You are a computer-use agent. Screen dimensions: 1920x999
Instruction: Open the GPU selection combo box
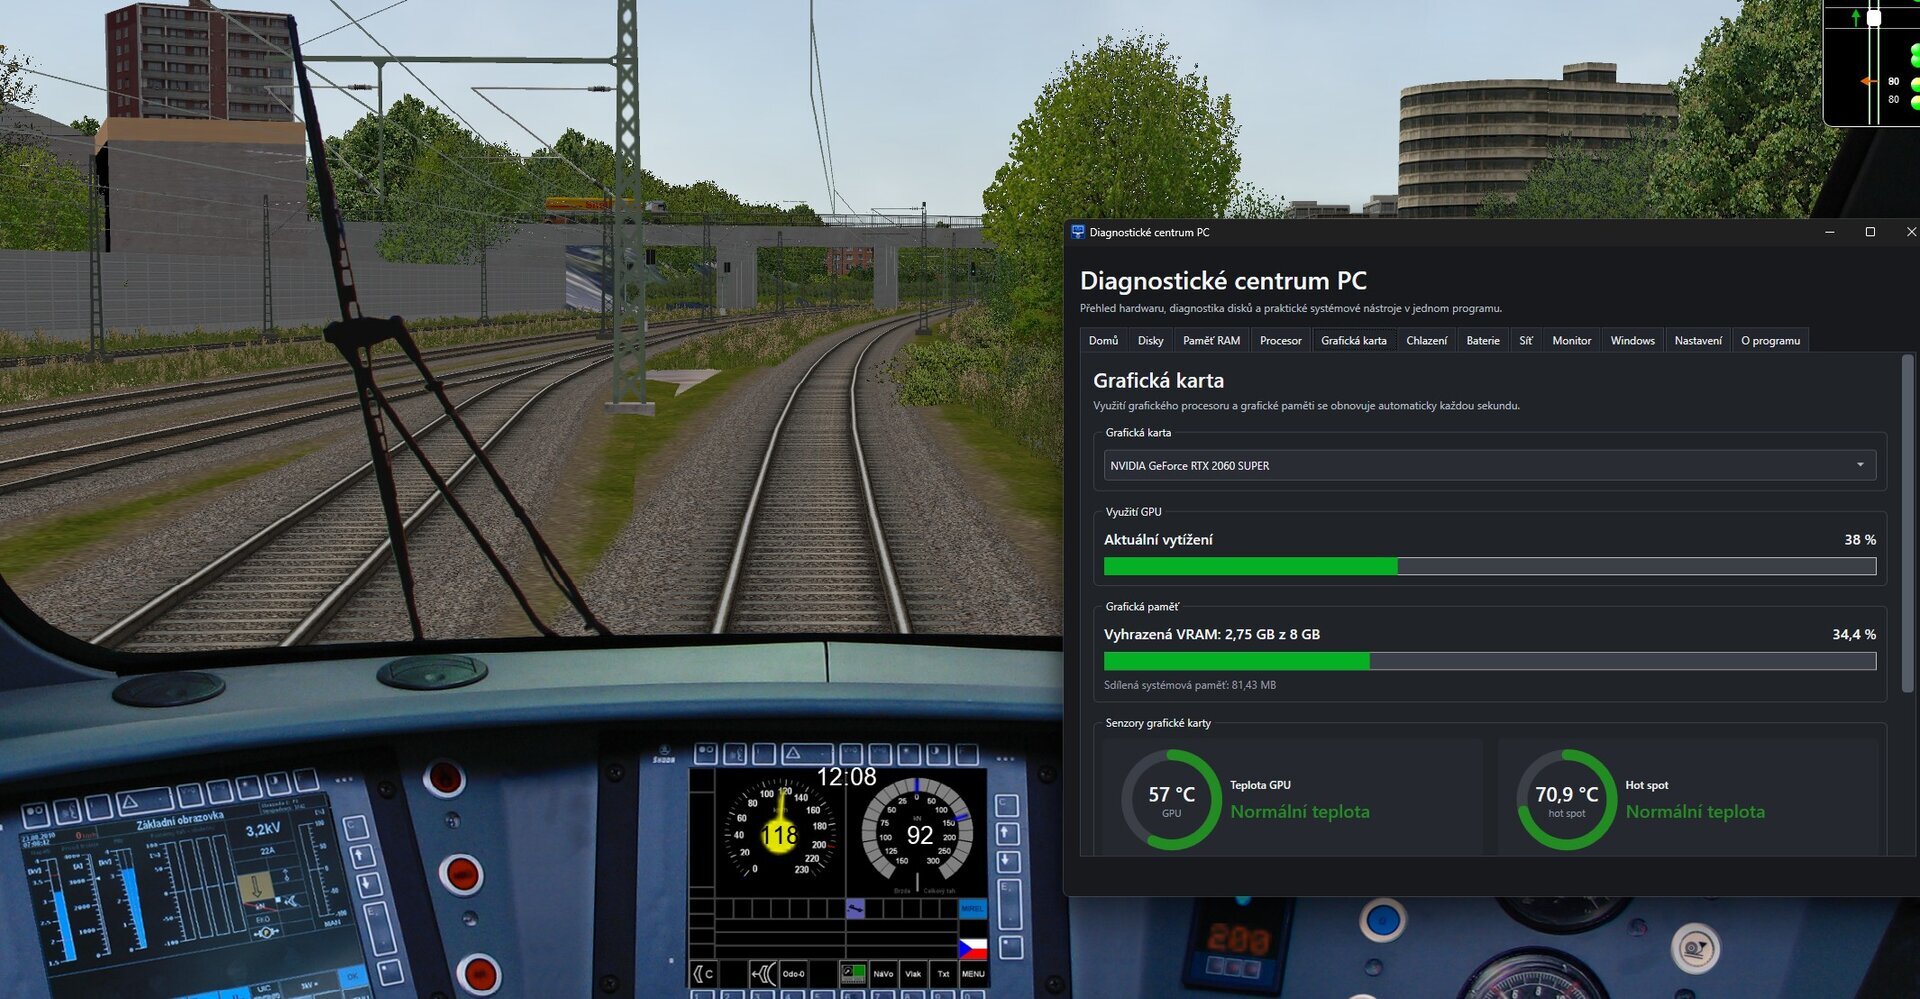tap(1489, 465)
